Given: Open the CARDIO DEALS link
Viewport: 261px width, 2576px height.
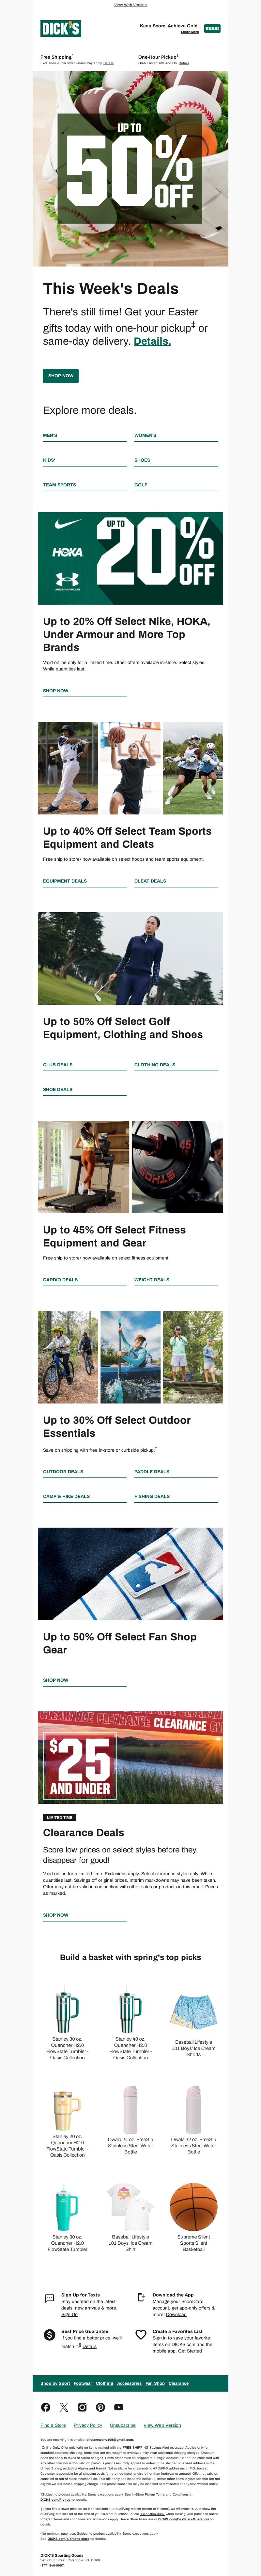Looking at the screenshot, I should [x=60, y=1280].
